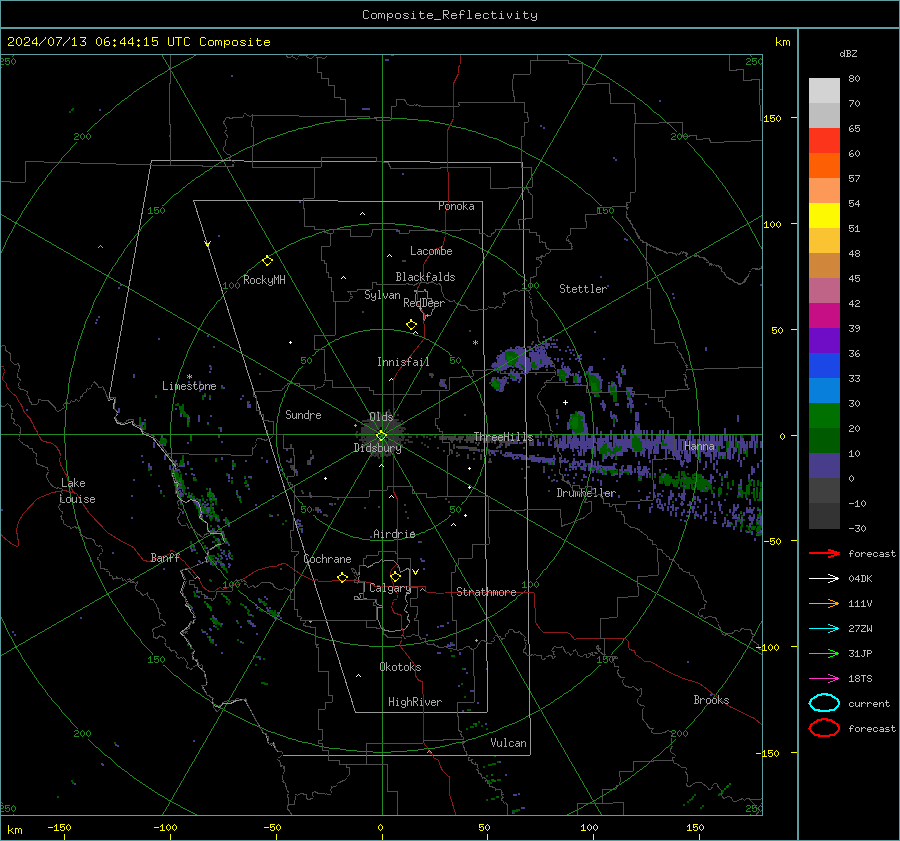Click the white 04DK arrow in legend
This screenshot has width=900, height=841.
click(824, 578)
